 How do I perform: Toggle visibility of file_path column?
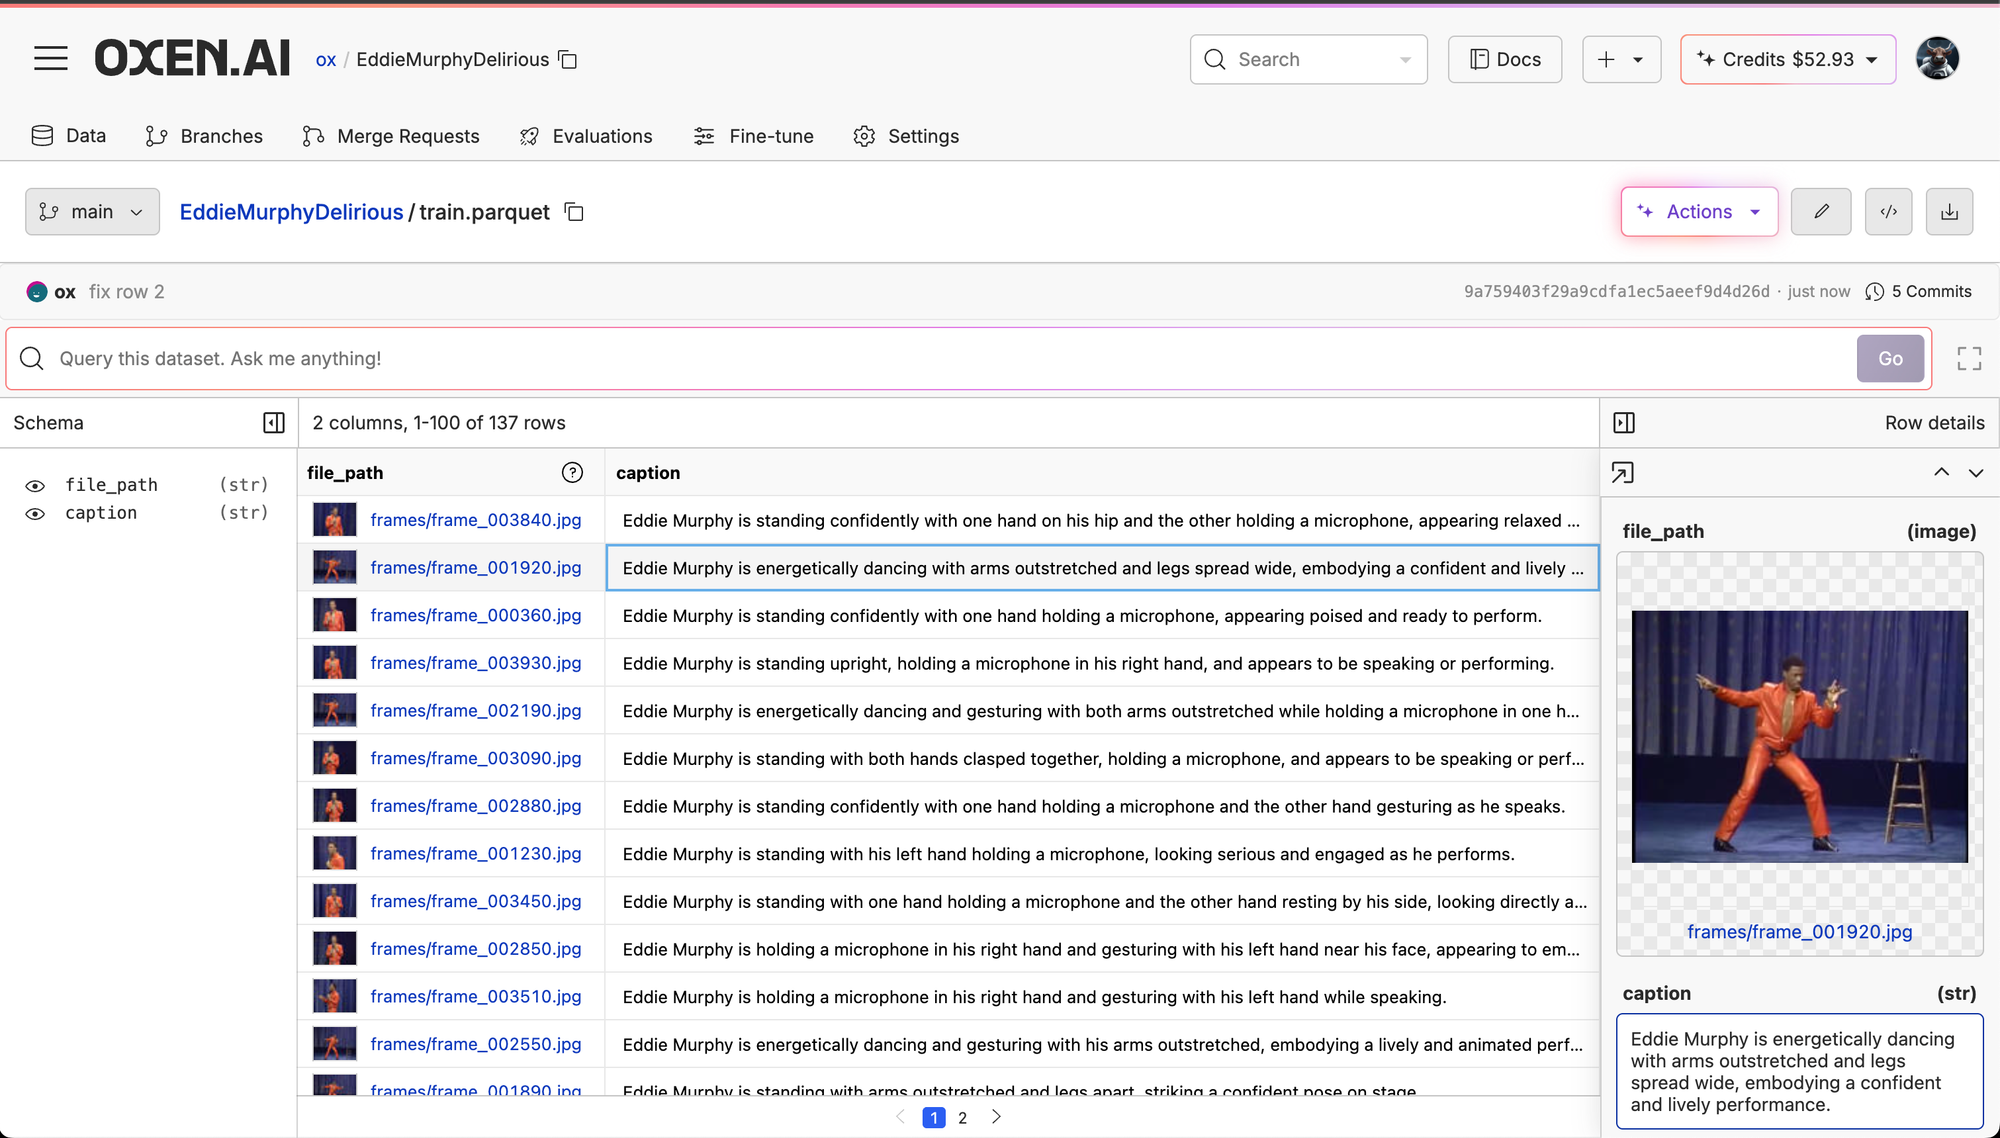coord(35,486)
